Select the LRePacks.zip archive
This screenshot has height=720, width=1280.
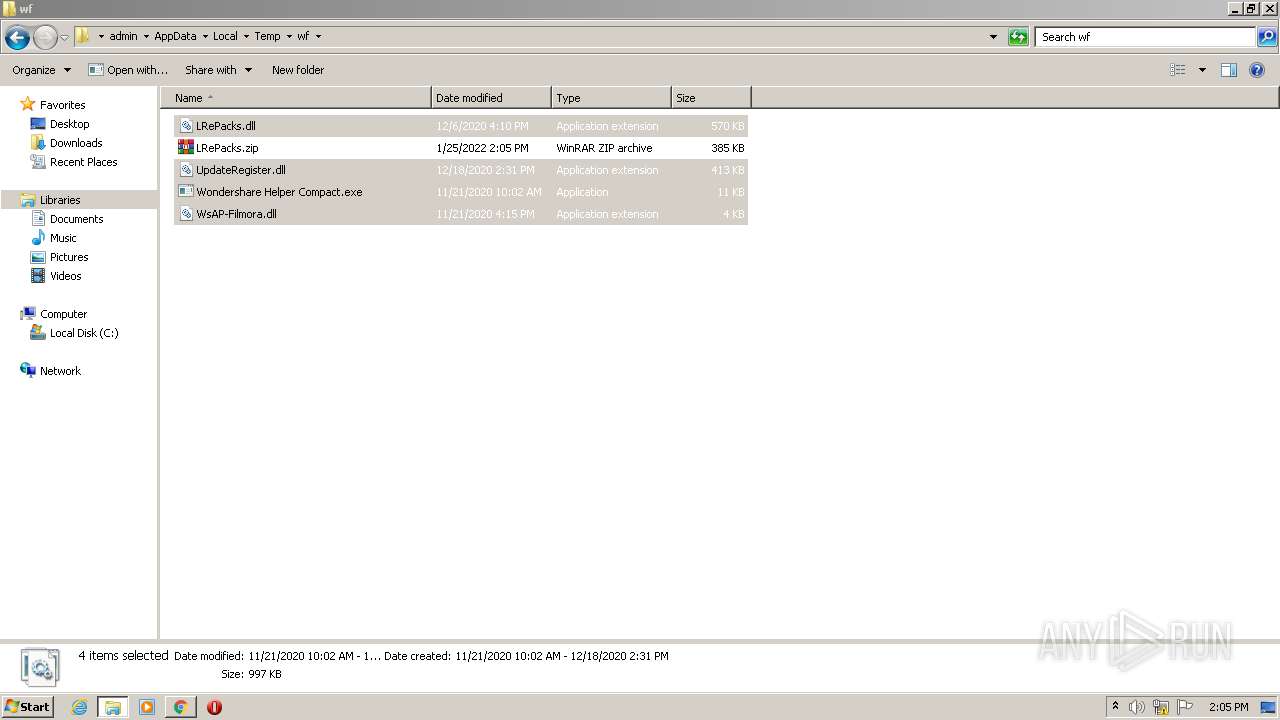461,148
